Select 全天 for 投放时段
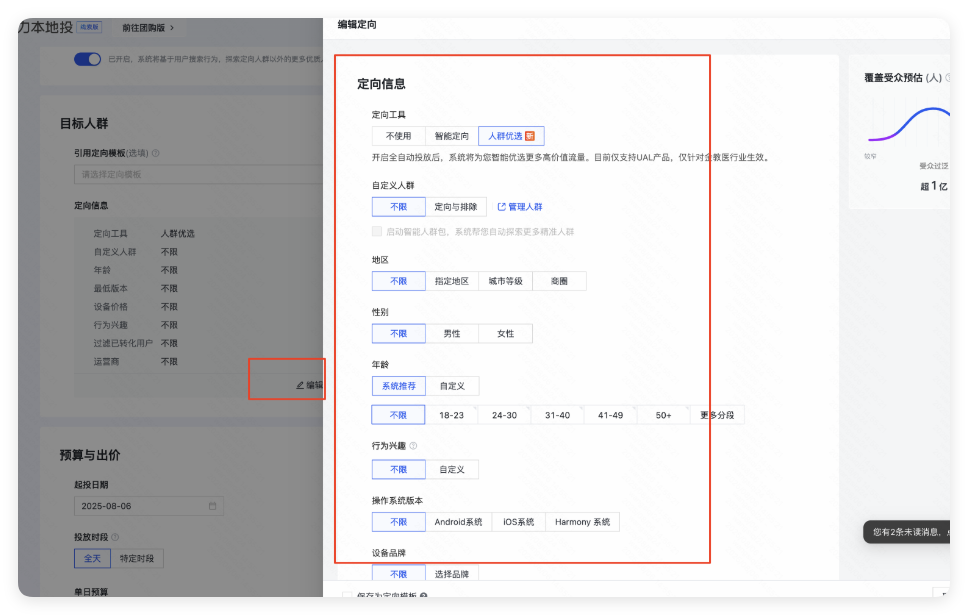Image resolution: width=968 pixels, height=615 pixels. tap(92, 558)
